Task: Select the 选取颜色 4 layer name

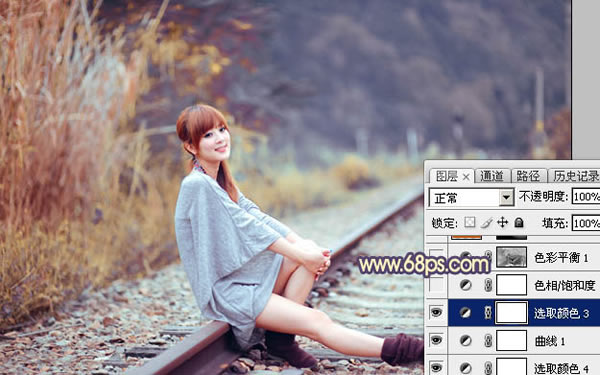Action: (x=561, y=368)
